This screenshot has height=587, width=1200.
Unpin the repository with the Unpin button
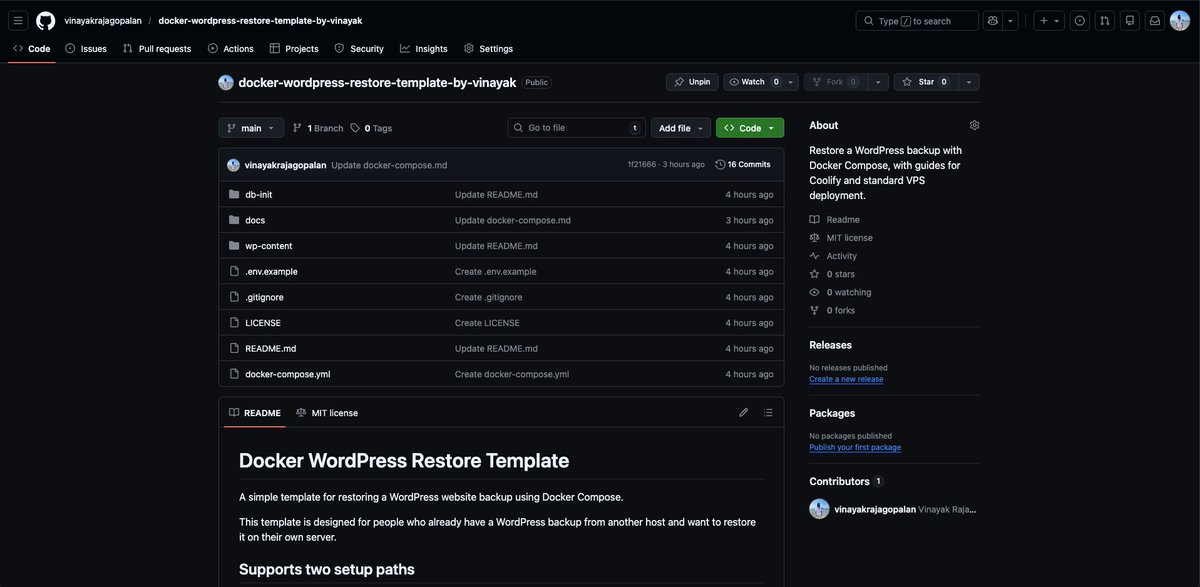point(692,82)
